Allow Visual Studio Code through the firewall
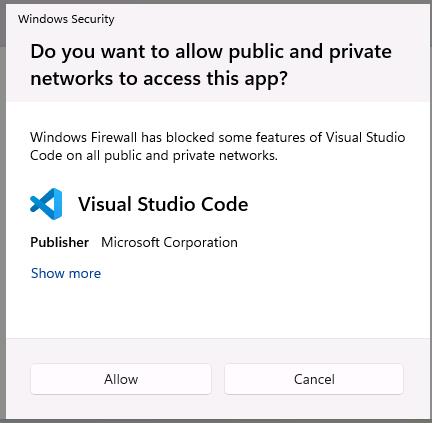The width and height of the screenshot is (432, 423). [x=121, y=379]
